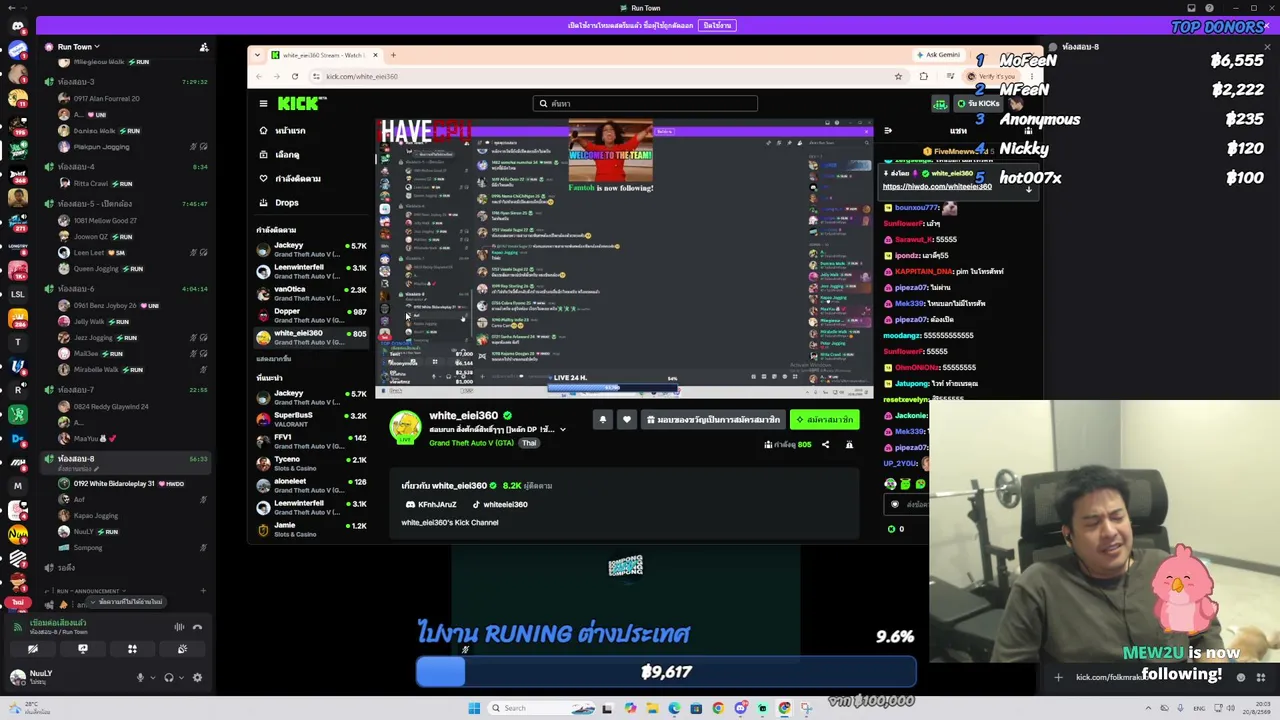Open the Drops page in Kick sidebar
The width and height of the screenshot is (1280, 720).
[x=287, y=202]
